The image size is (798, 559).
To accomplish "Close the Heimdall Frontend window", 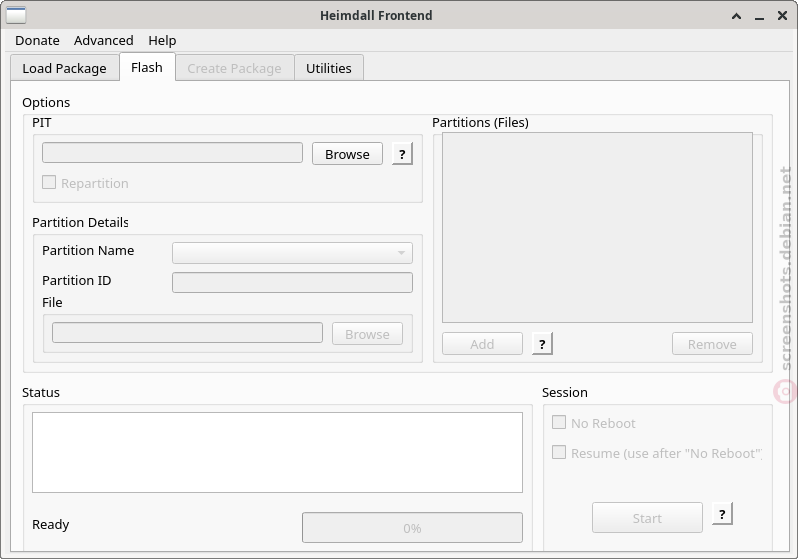I will 783,16.
